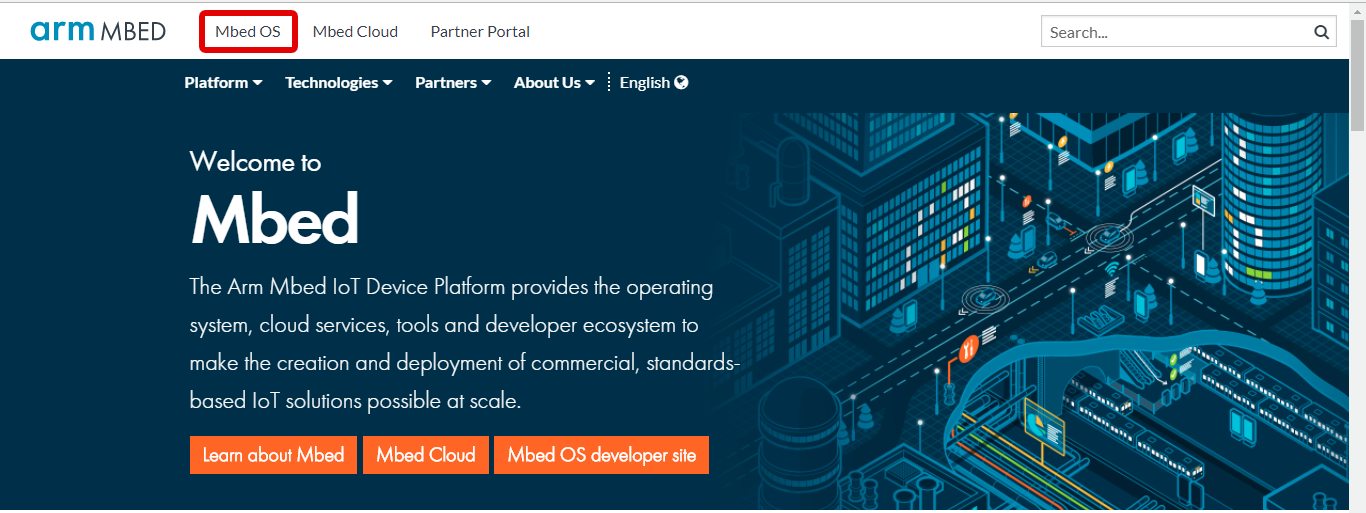This screenshot has height=513, width=1366.
Task: Focus the Search text field
Action: (1175, 32)
